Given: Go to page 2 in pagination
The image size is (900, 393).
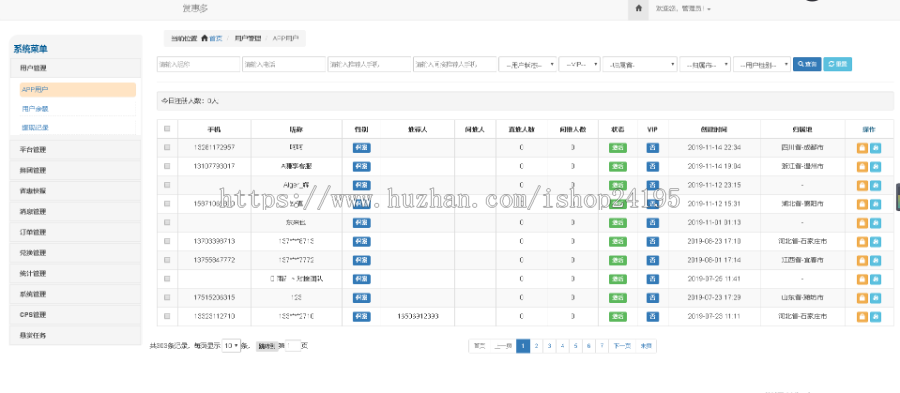Looking at the screenshot, I should pos(536,346).
